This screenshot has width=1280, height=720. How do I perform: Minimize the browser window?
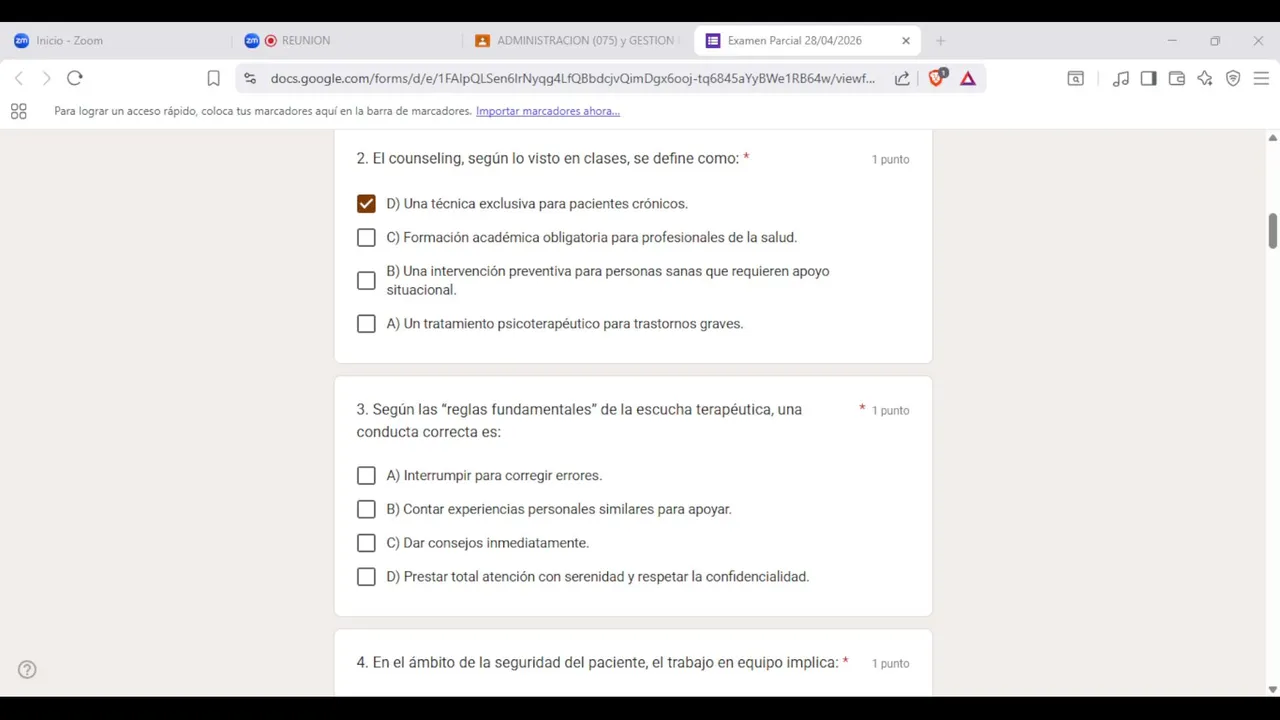point(1172,41)
